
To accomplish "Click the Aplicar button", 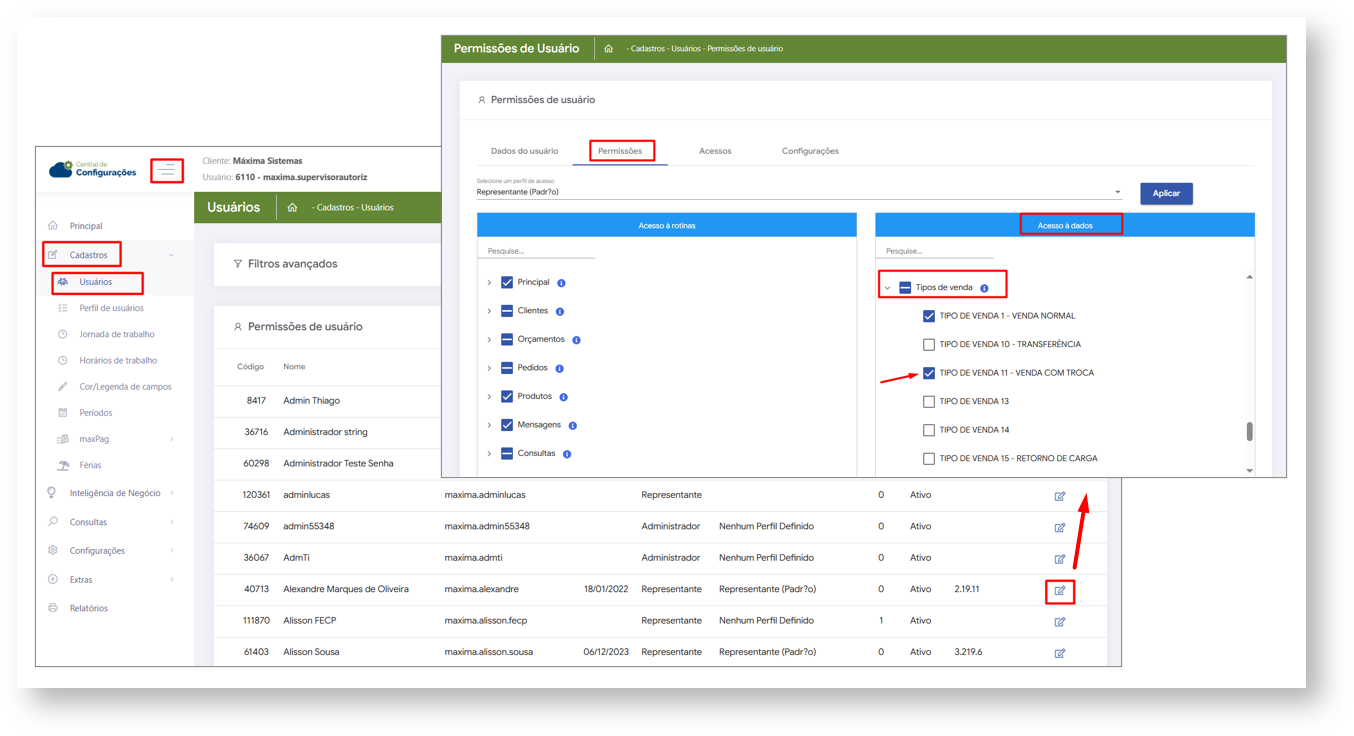I will click(1166, 193).
